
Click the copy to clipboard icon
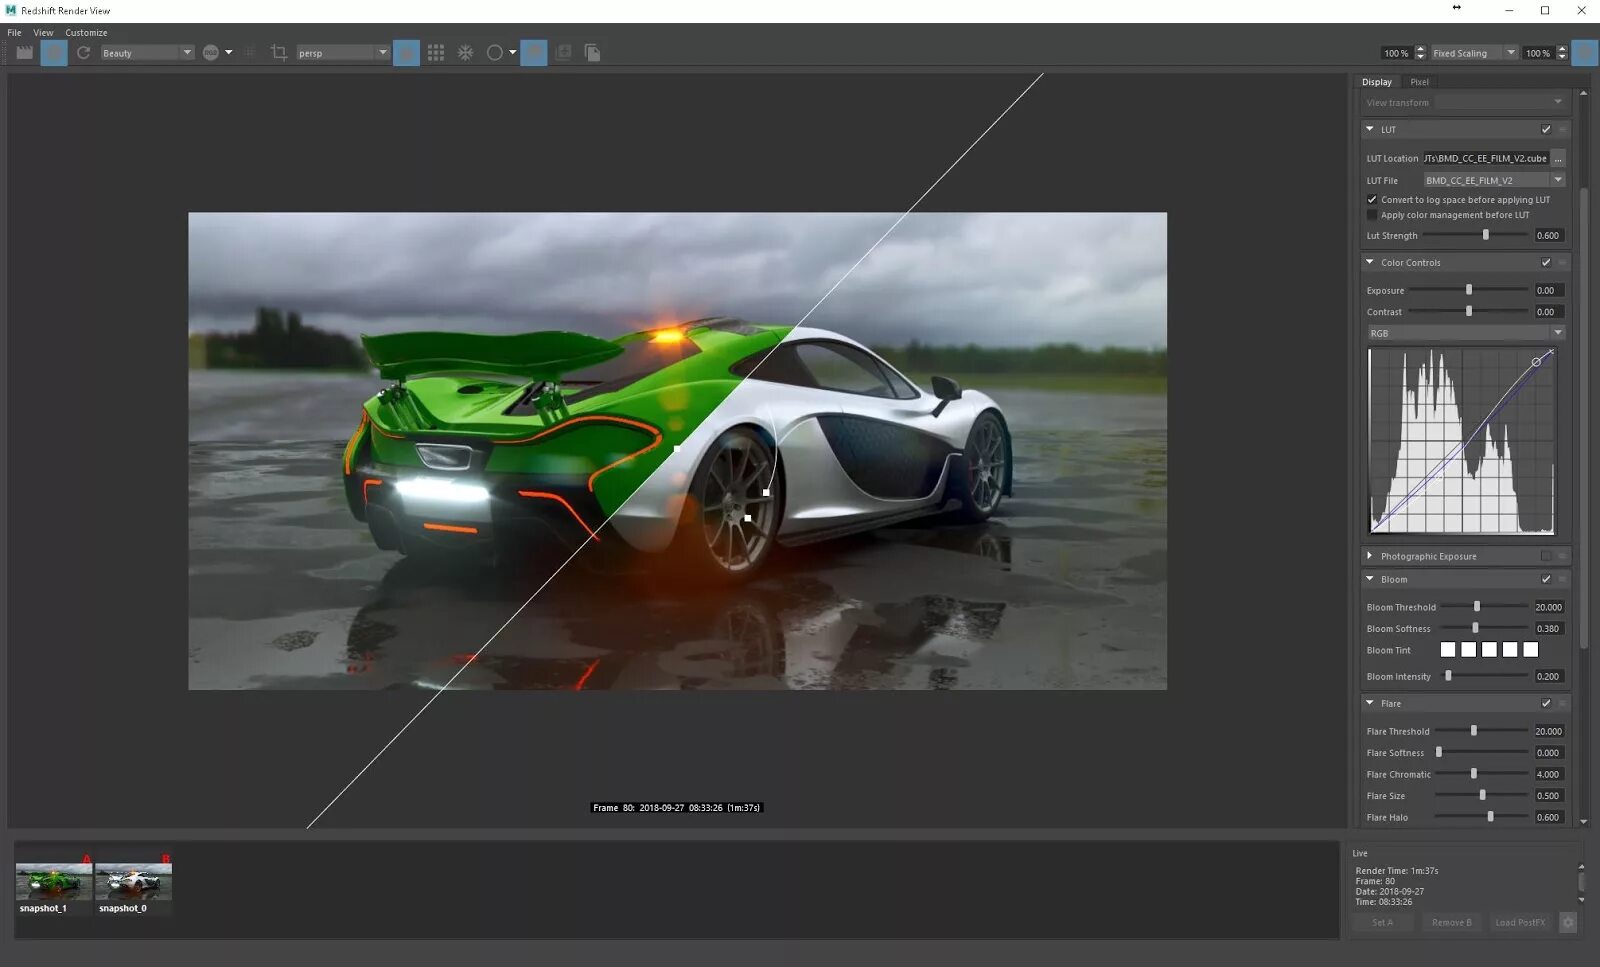point(592,52)
